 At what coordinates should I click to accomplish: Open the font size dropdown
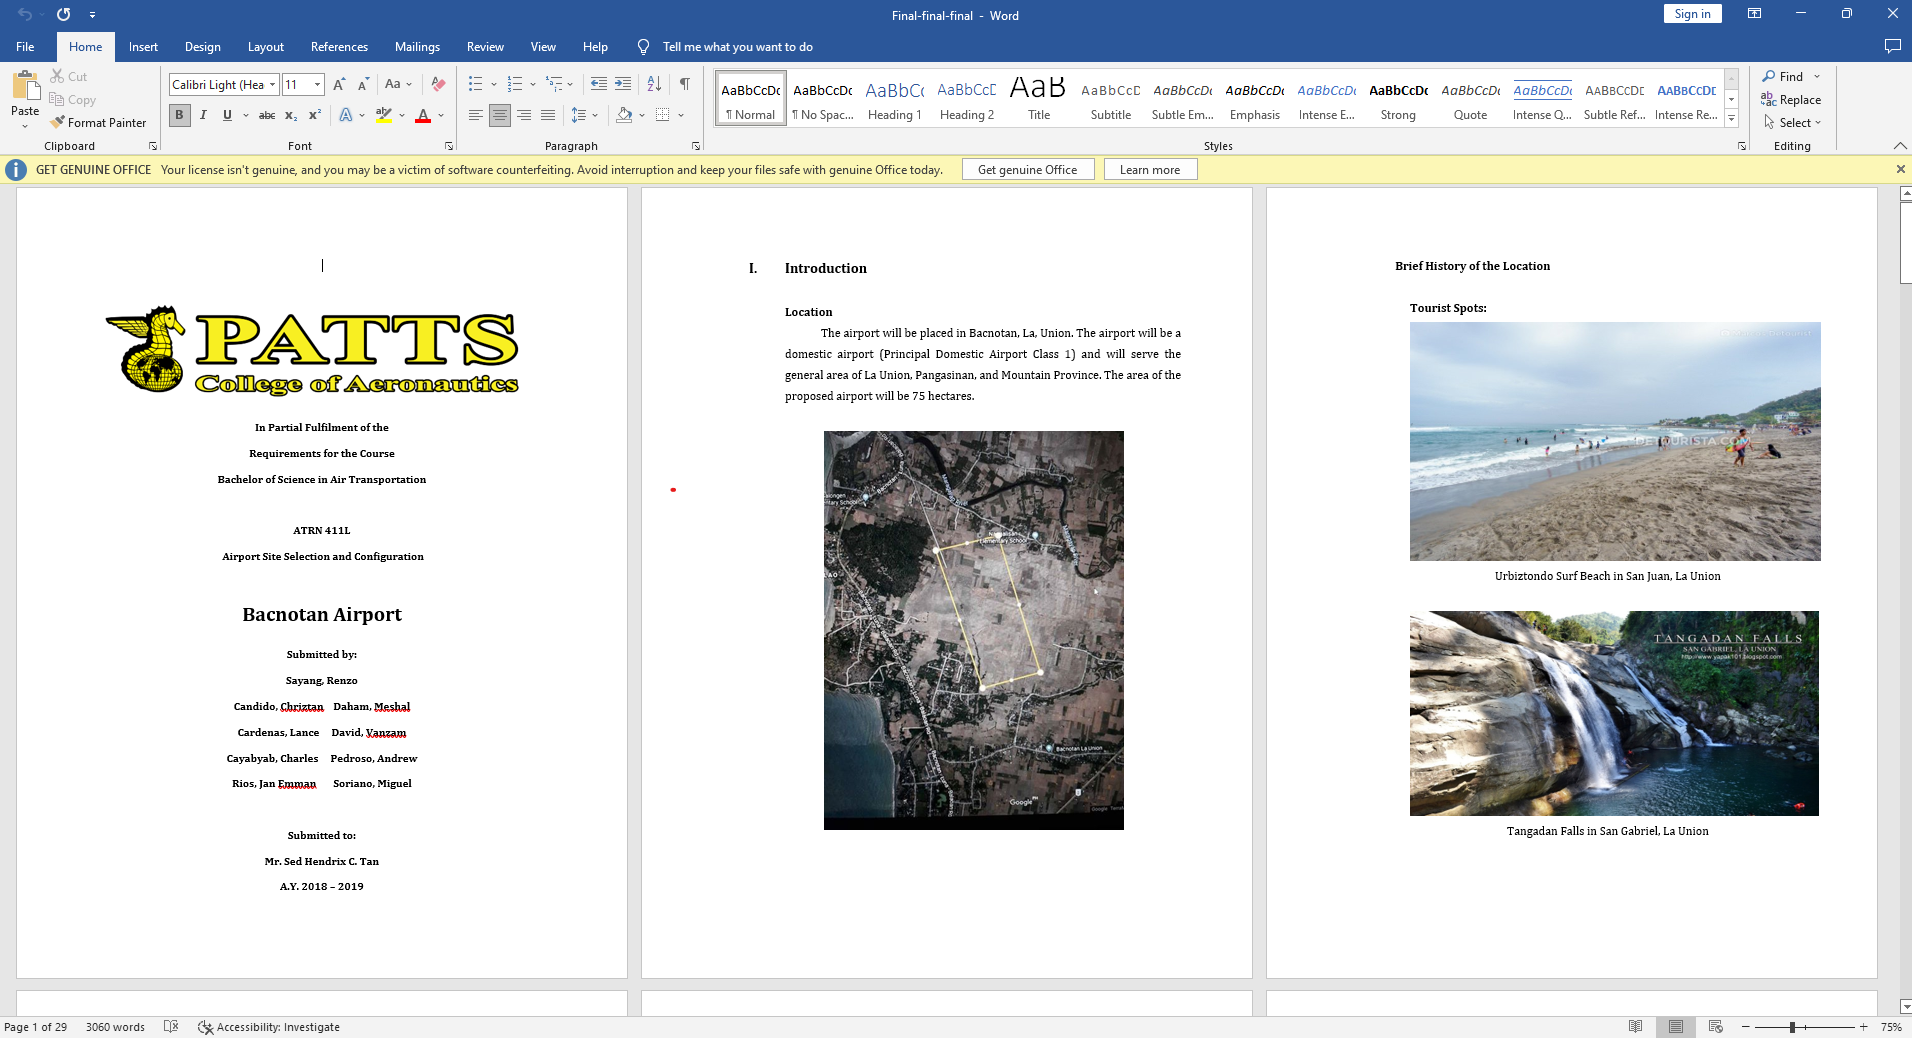317,85
